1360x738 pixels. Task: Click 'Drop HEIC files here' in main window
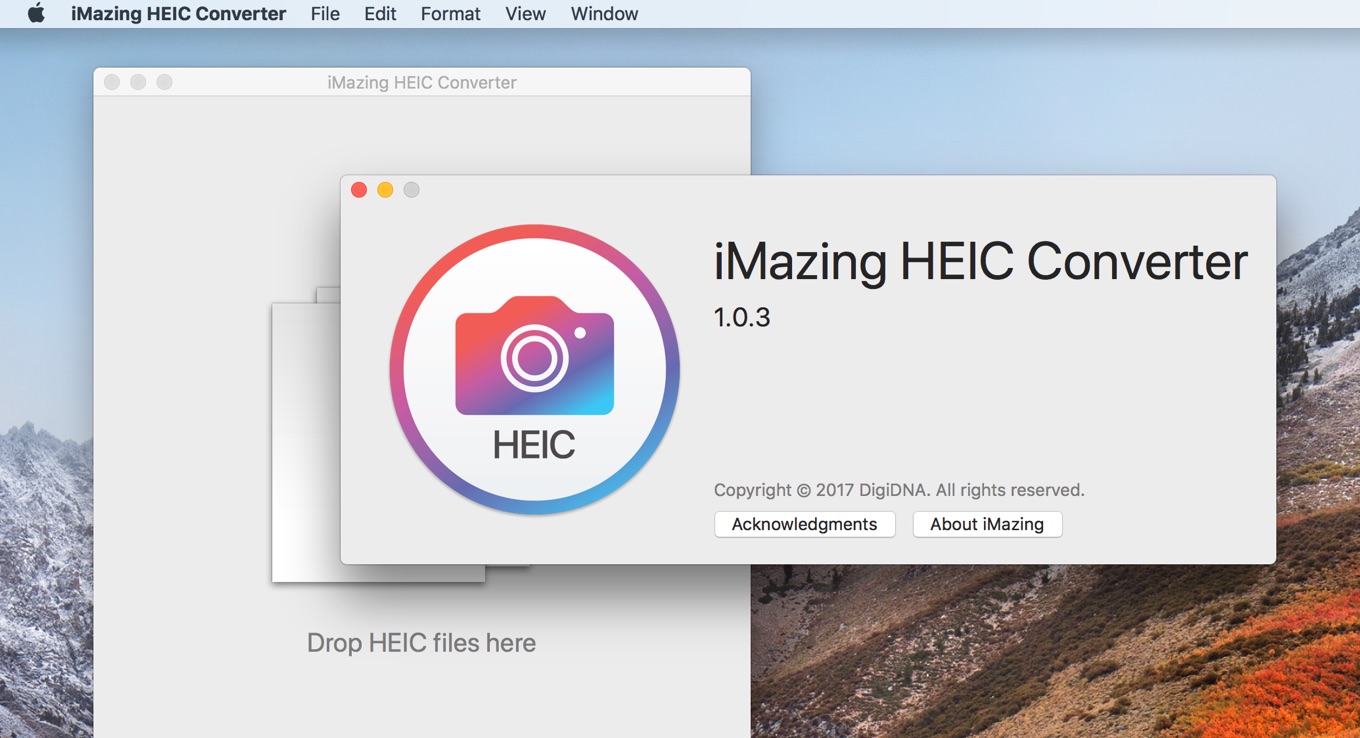[x=421, y=643]
